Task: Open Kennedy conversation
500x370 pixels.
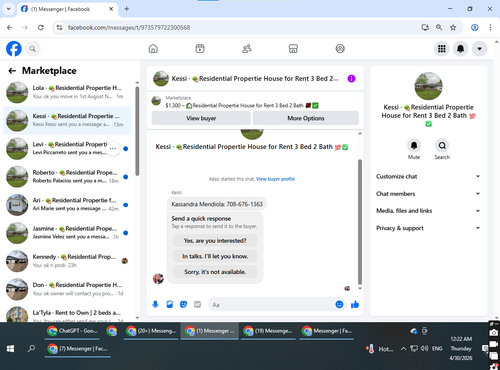Action: (67, 261)
